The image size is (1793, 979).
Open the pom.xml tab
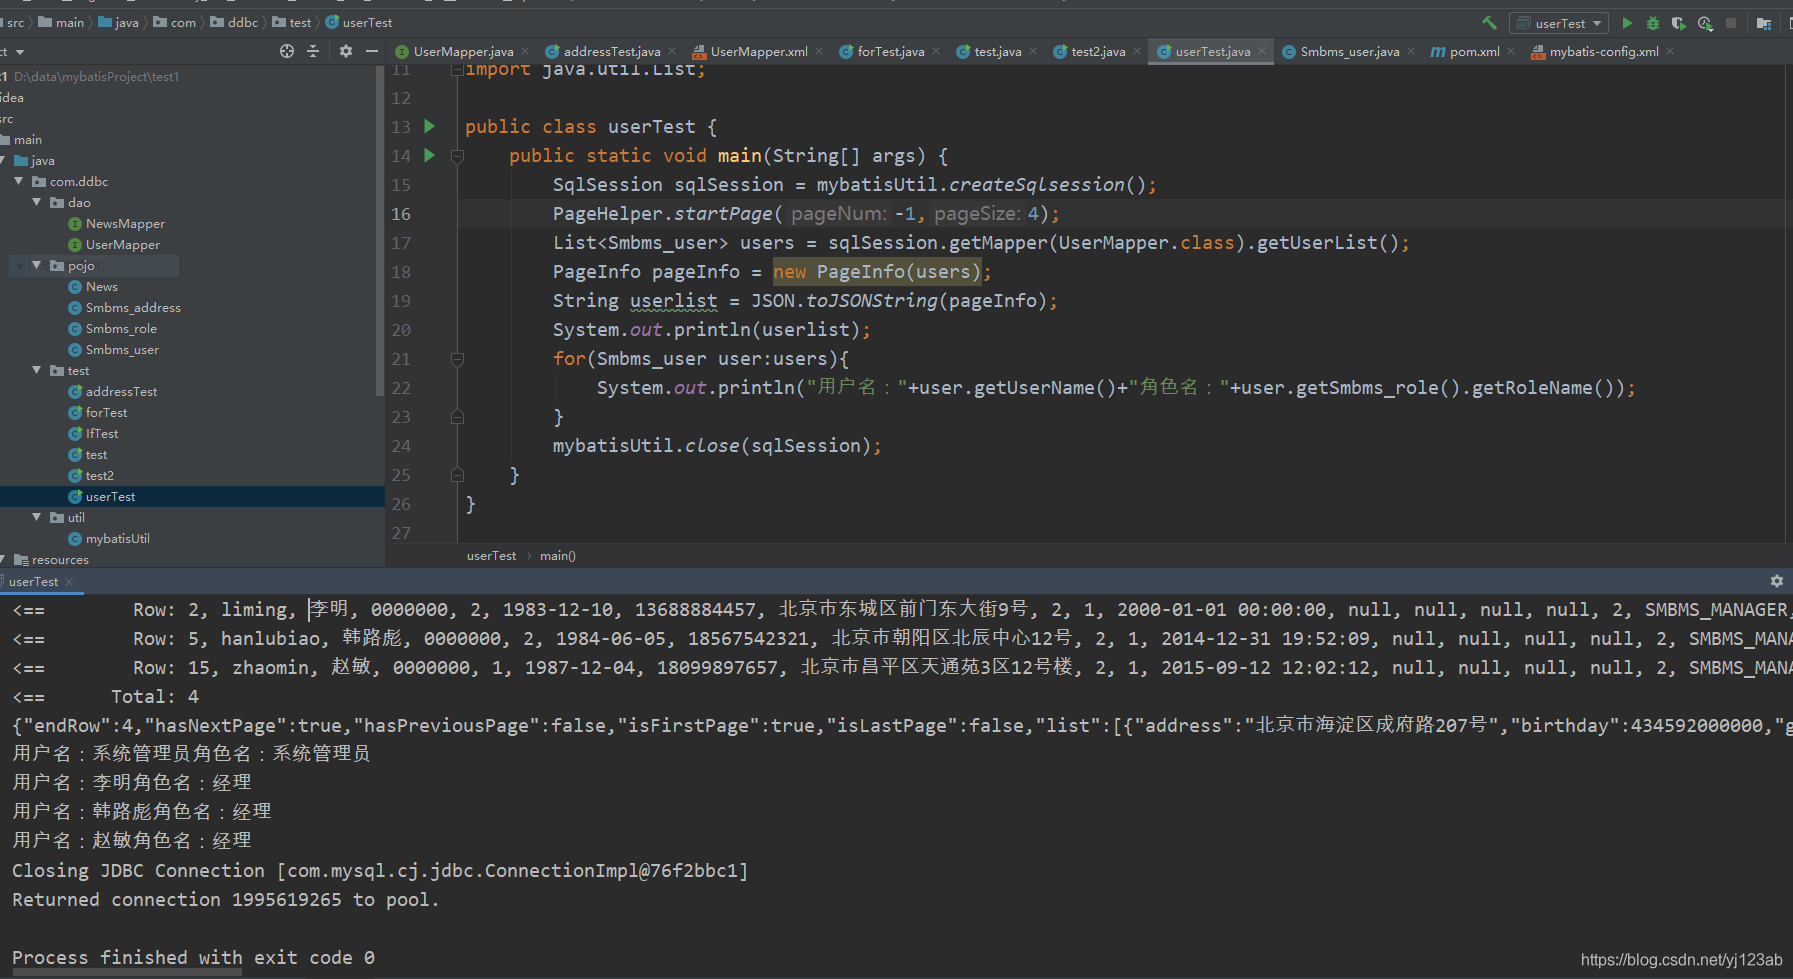point(1473,51)
